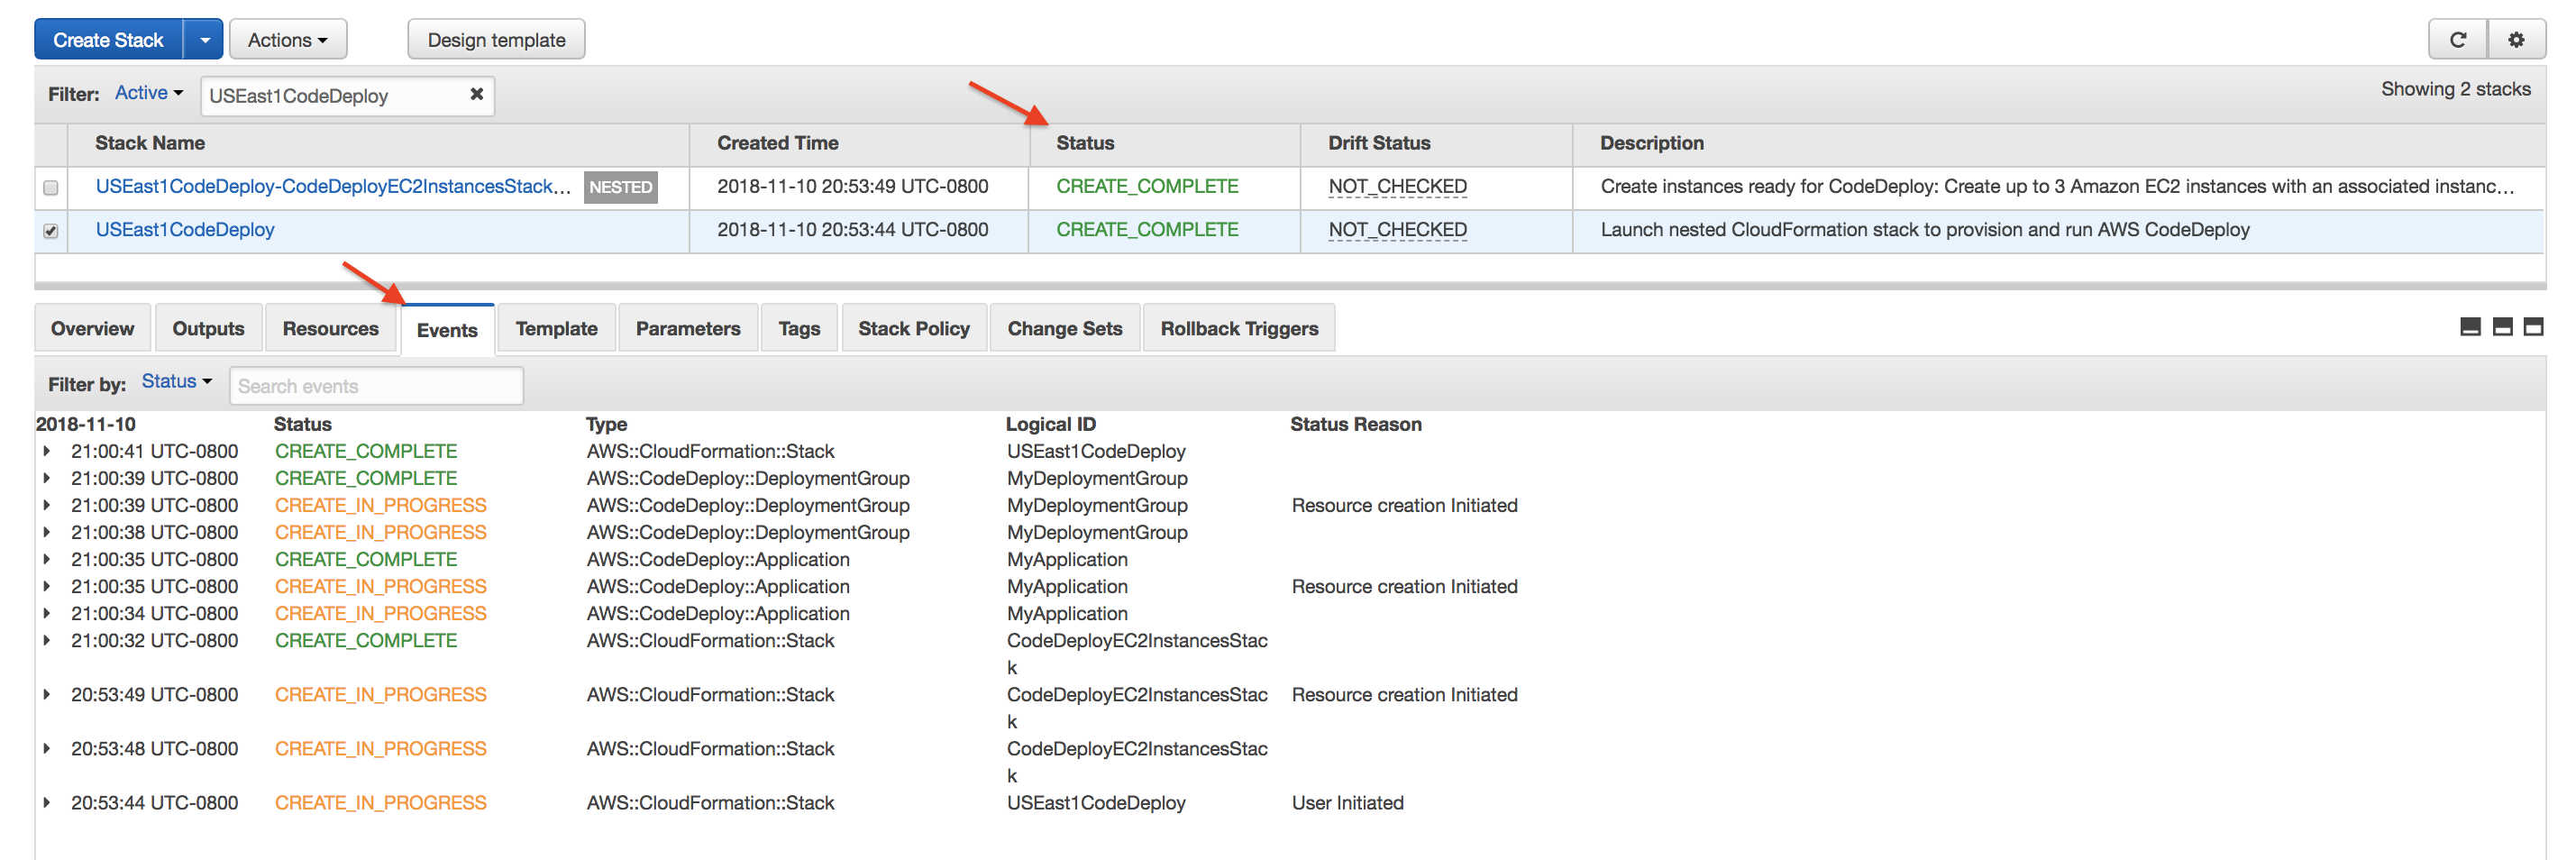Select the Events tab
This screenshot has width=2576, height=860.
447,330
